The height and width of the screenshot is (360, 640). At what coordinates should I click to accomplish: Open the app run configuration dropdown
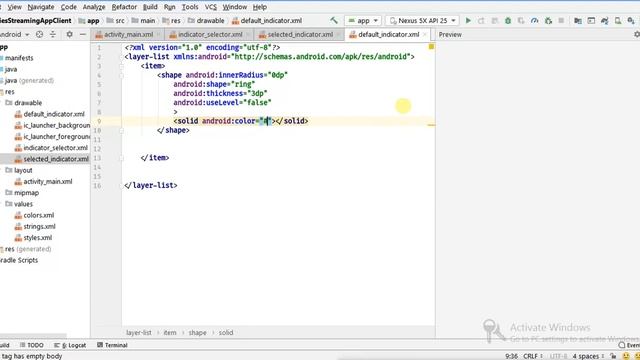coord(363,20)
